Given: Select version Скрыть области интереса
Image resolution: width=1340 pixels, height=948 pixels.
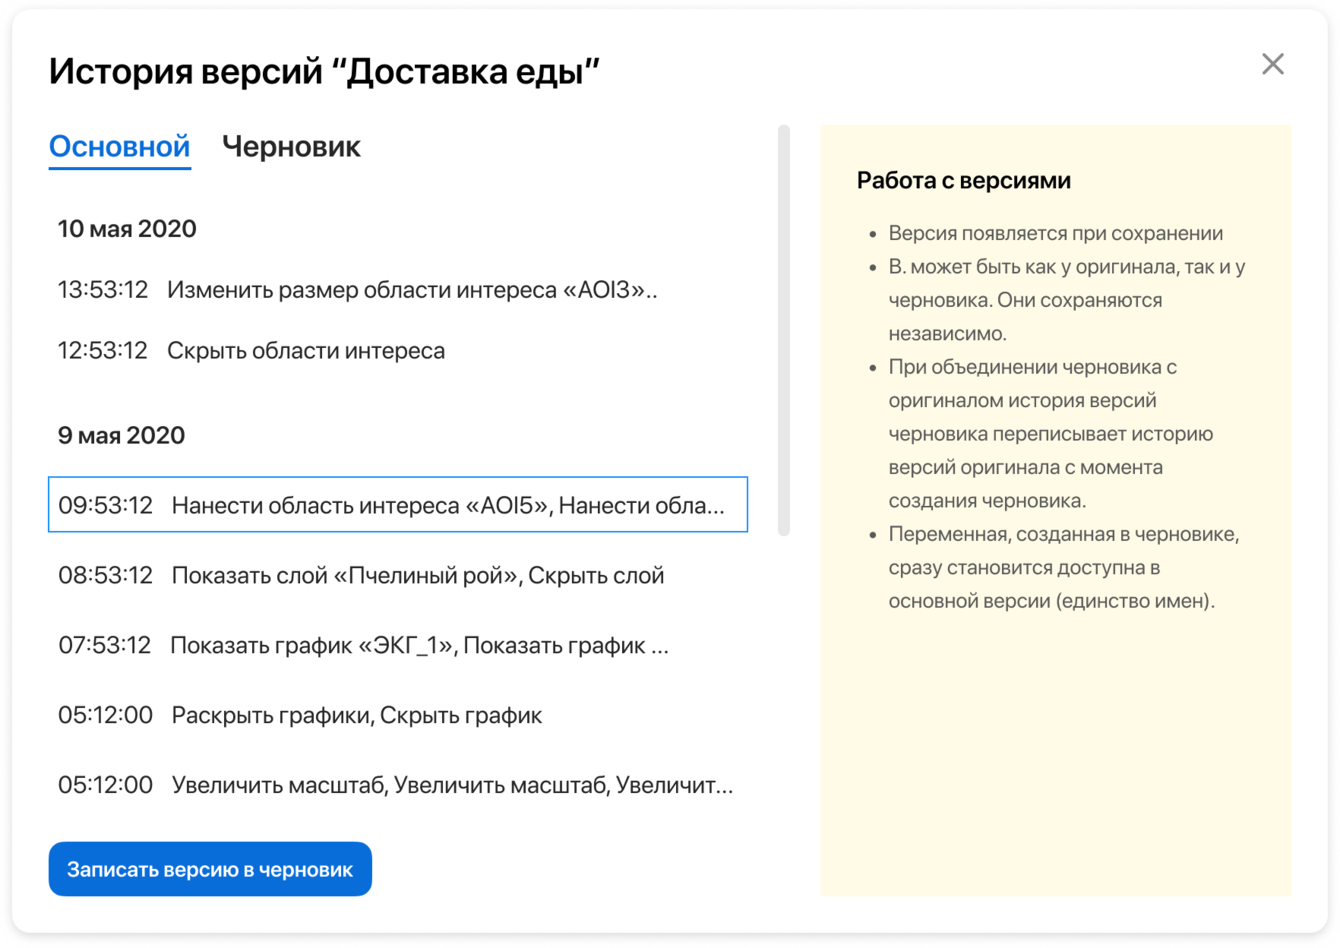Looking at the screenshot, I should coord(398,351).
